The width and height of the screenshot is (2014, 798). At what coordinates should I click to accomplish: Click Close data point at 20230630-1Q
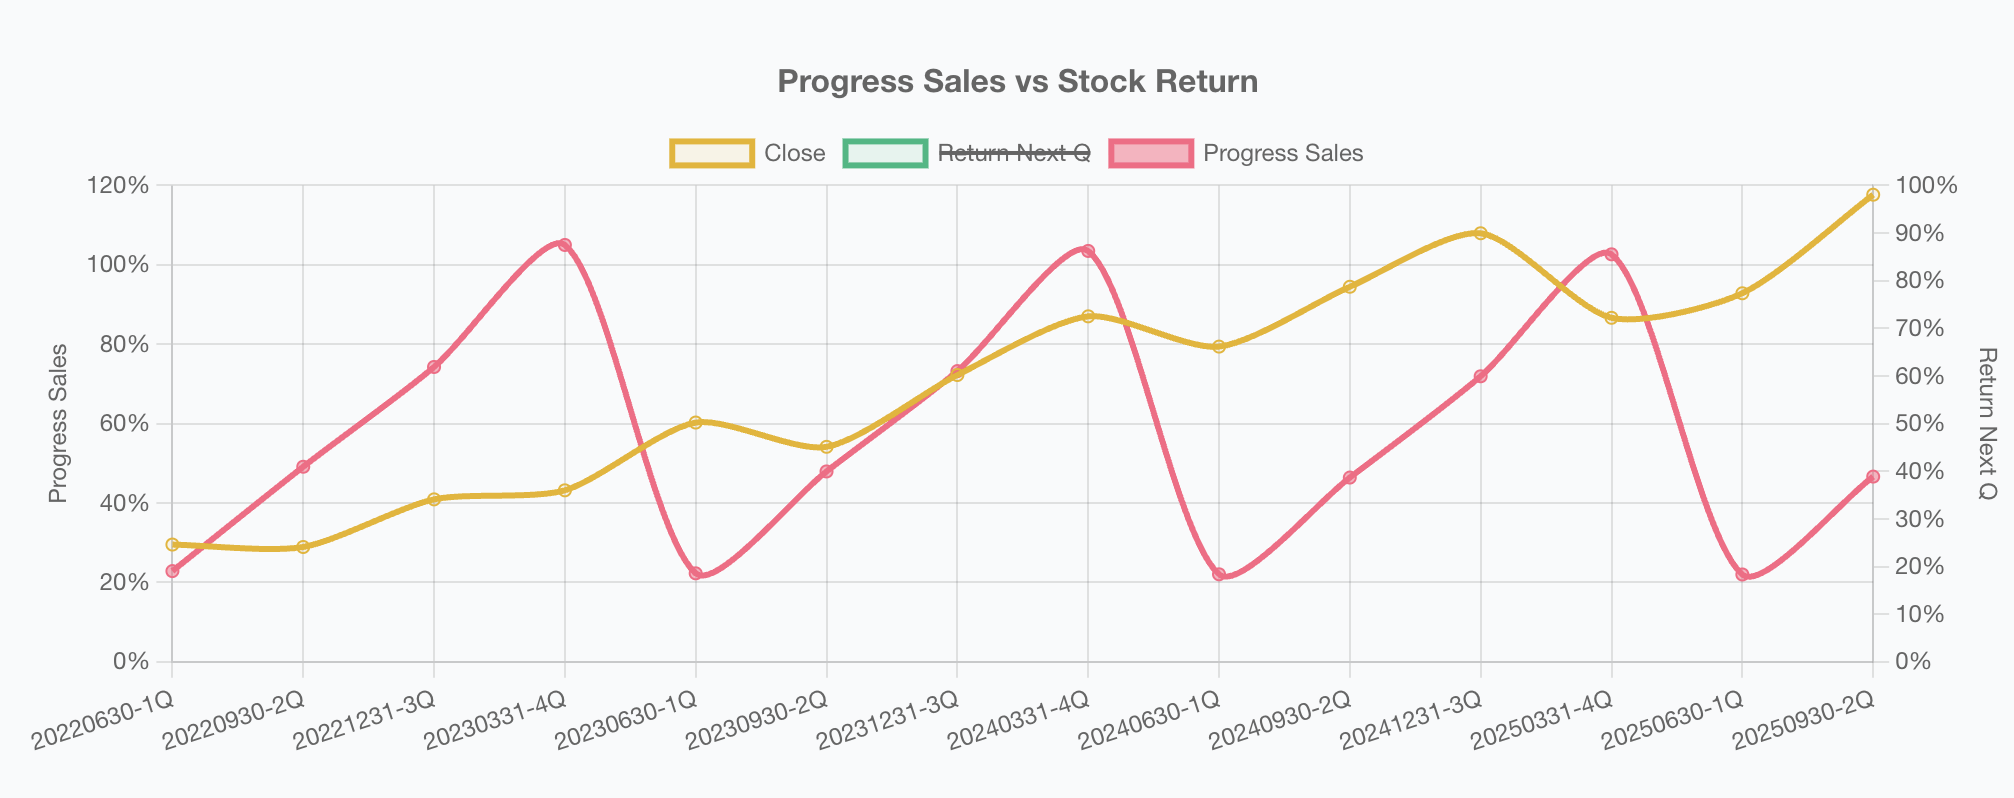click(x=696, y=422)
